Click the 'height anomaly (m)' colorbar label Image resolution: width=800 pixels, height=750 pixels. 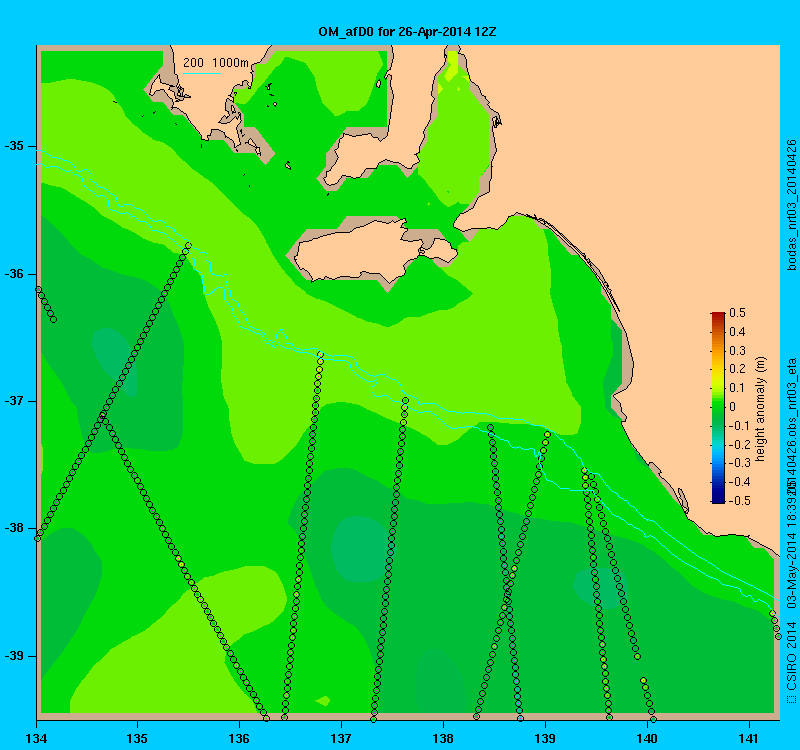[760, 409]
